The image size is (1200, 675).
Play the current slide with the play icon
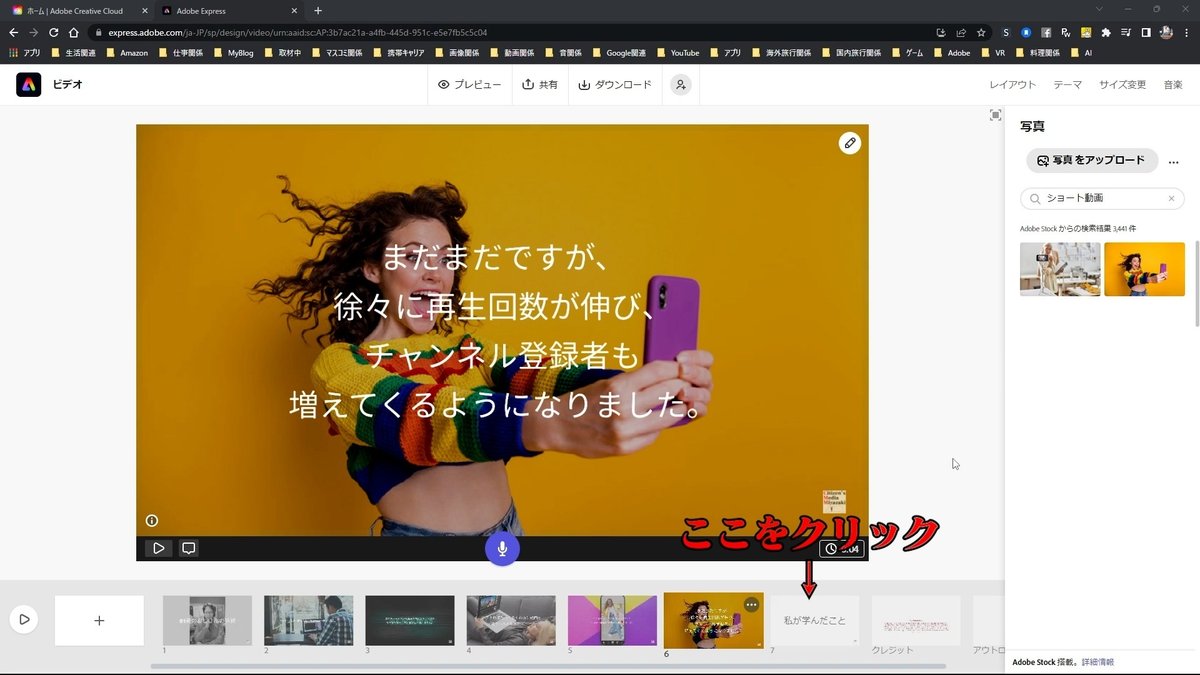pos(158,548)
